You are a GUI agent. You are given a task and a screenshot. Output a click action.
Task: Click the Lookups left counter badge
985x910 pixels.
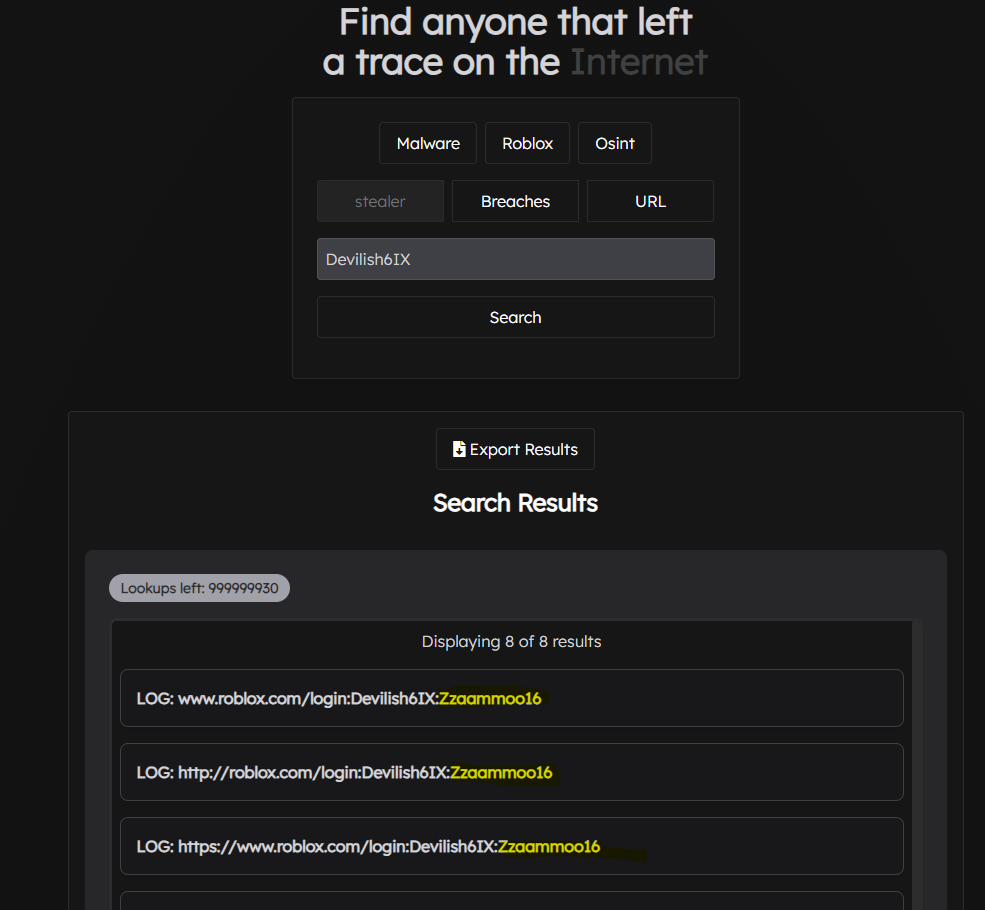click(199, 588)
